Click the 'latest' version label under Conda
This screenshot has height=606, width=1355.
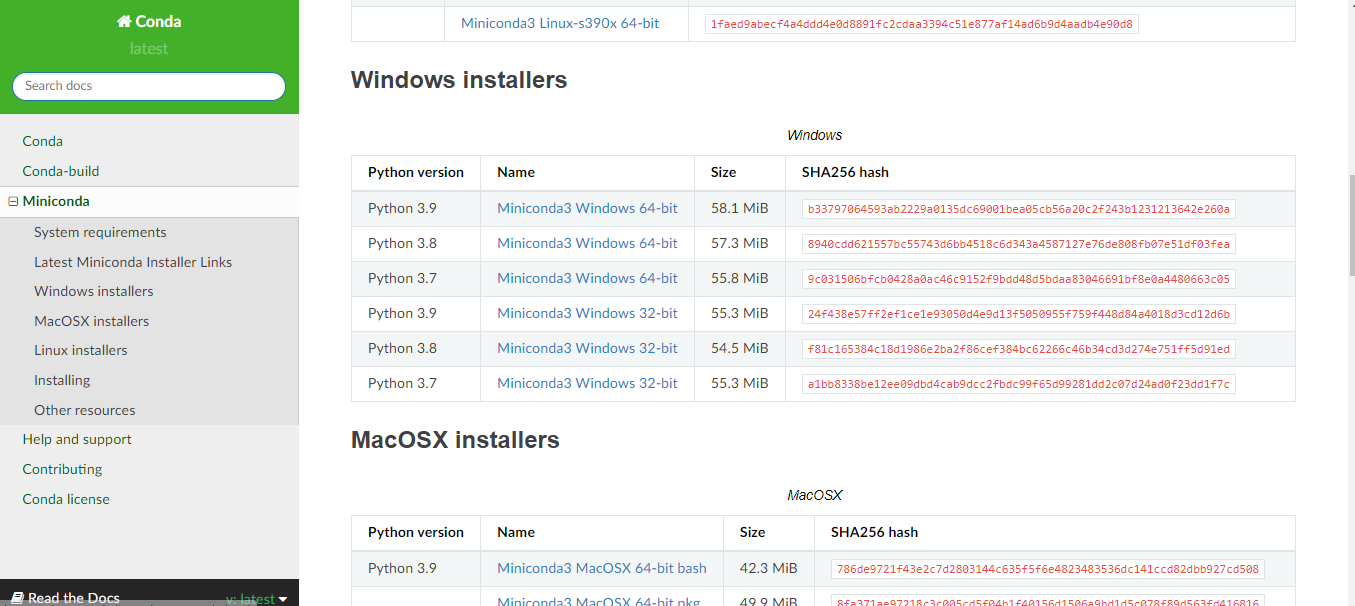(x=149, y=49)
